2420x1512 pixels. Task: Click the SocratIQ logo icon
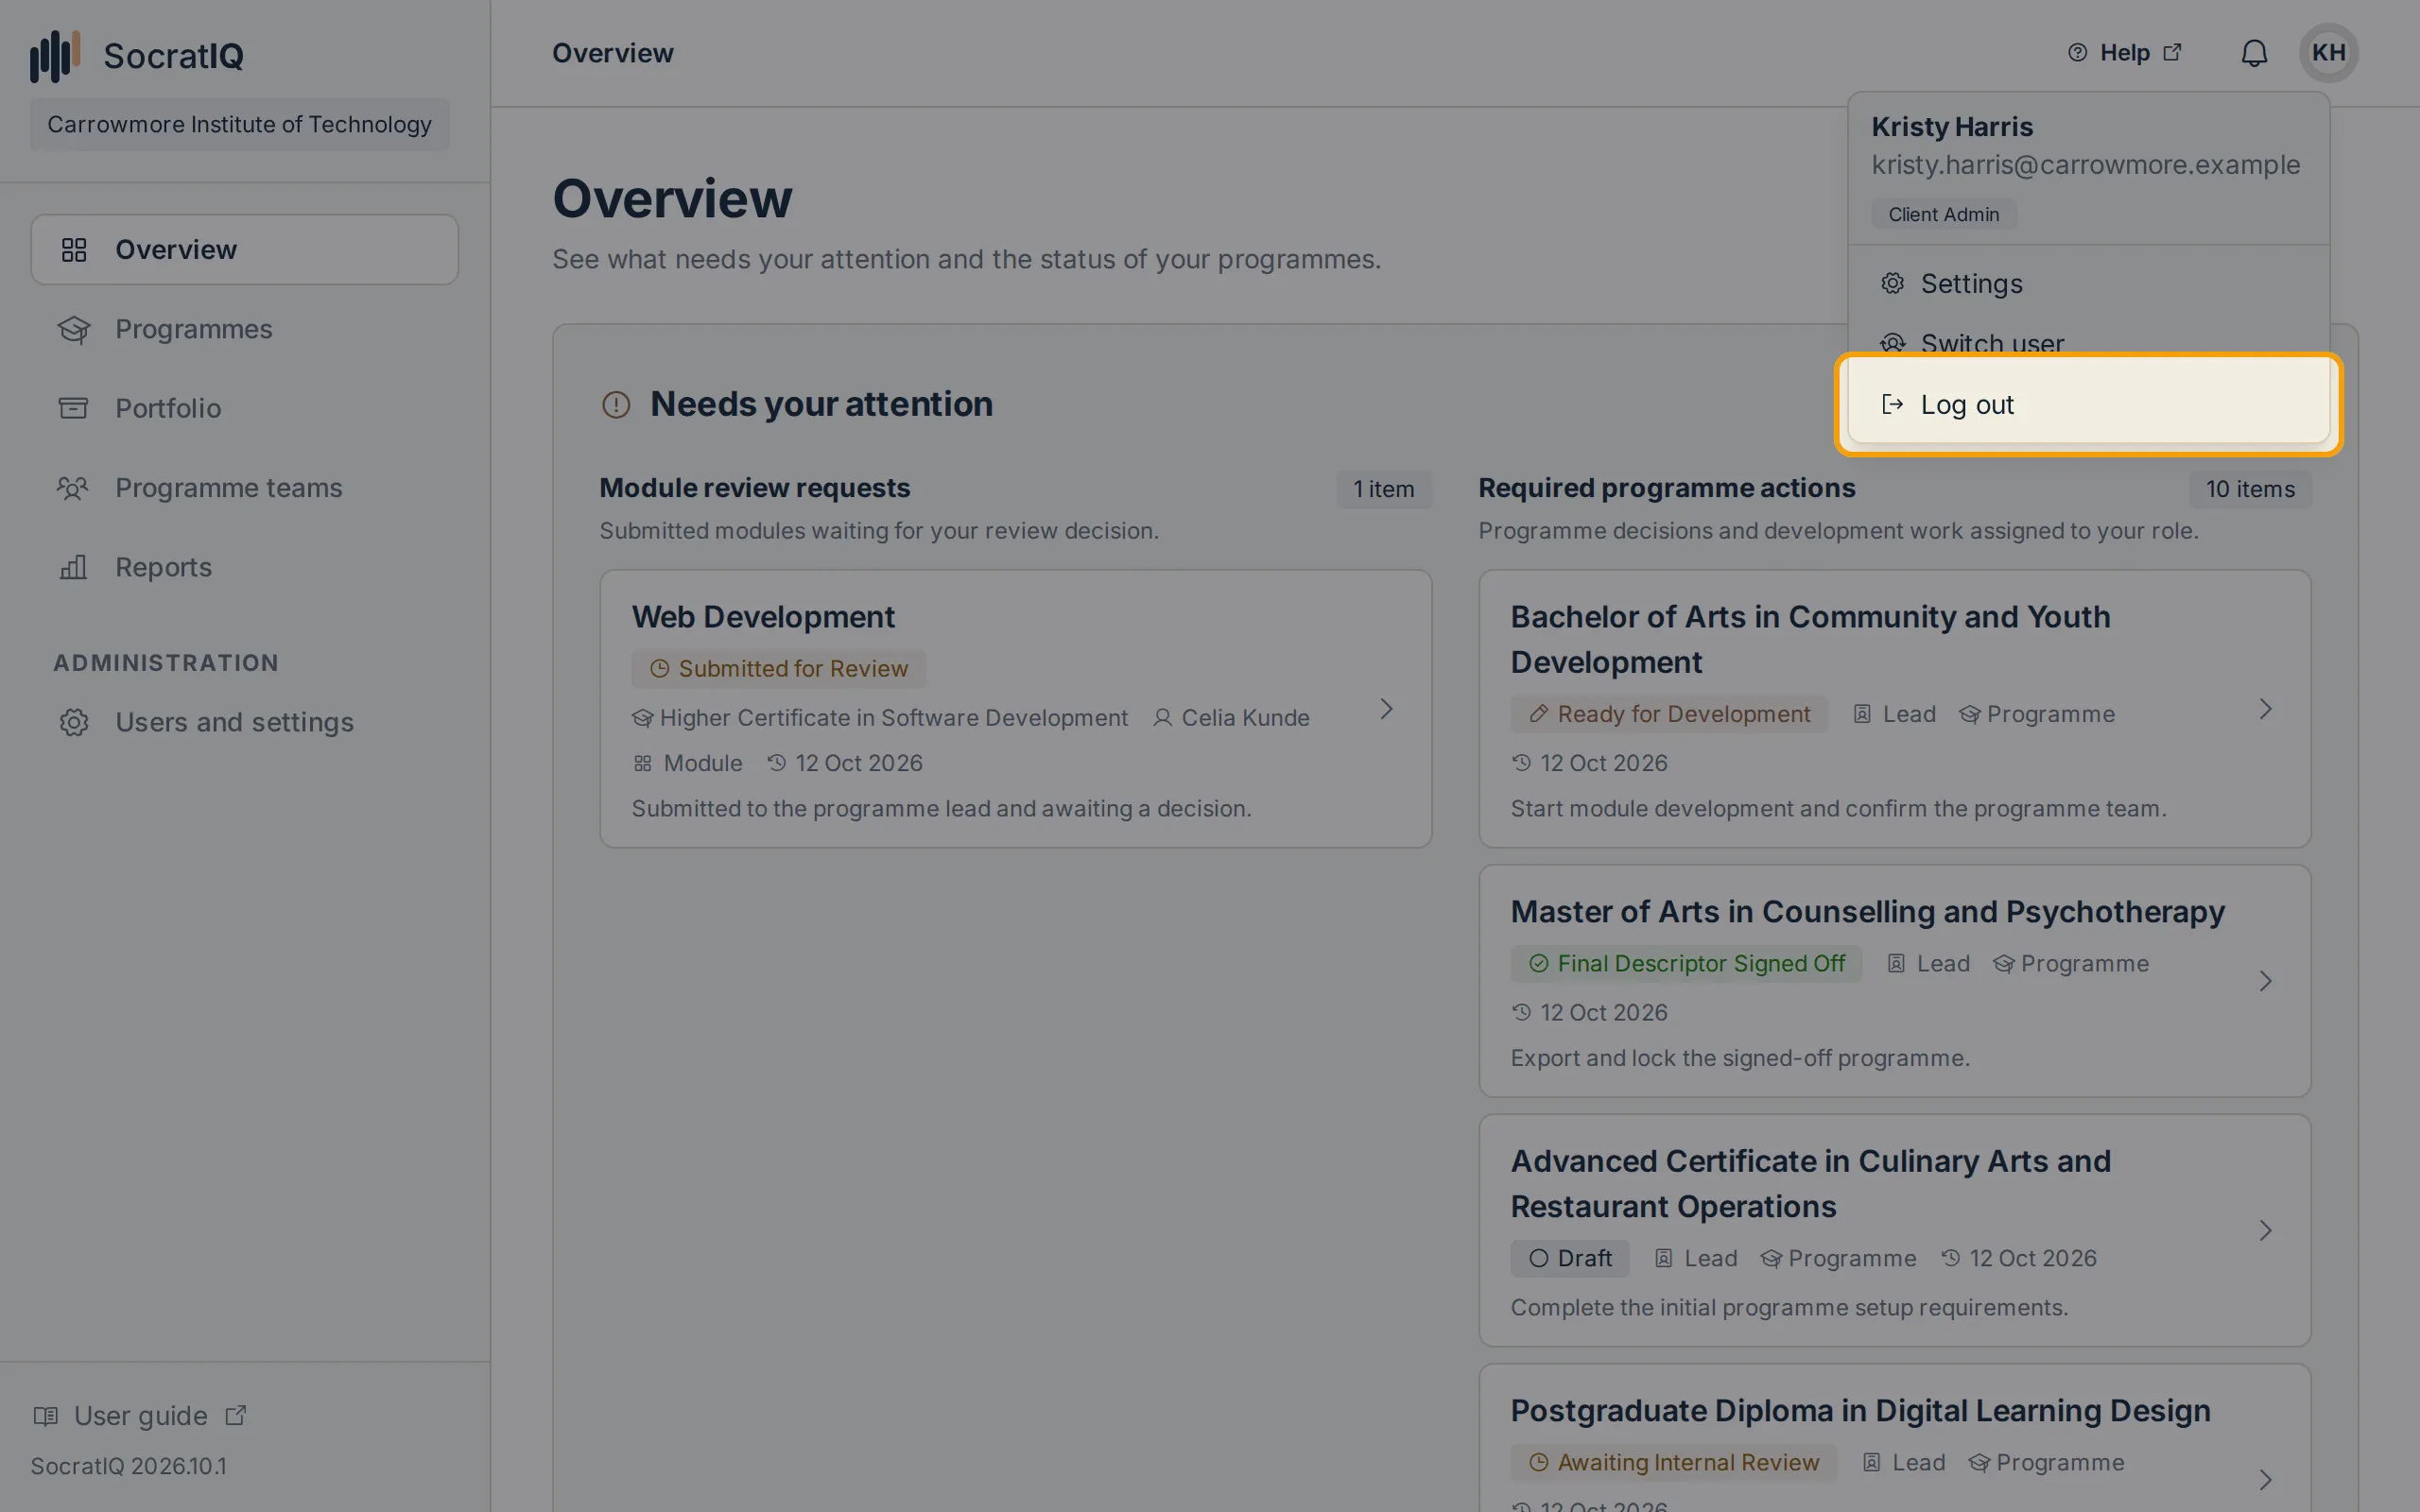tap(54, 55)
